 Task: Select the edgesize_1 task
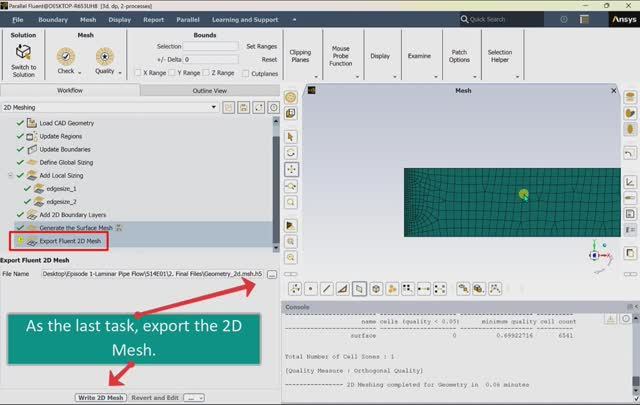tap(61, 189)
